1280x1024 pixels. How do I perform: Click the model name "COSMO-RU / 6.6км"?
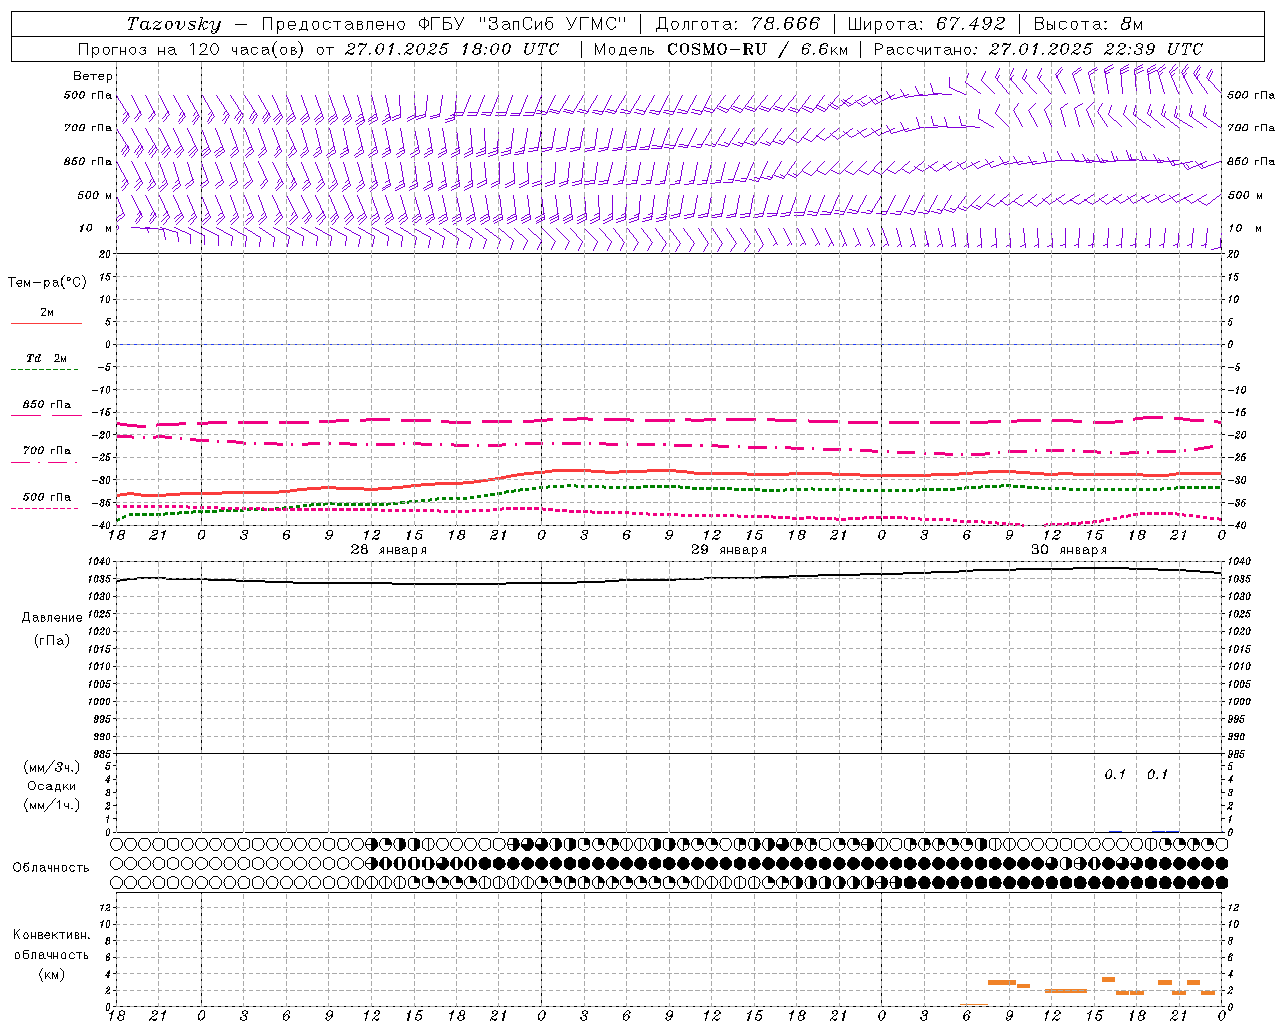[x=757, y=49]
